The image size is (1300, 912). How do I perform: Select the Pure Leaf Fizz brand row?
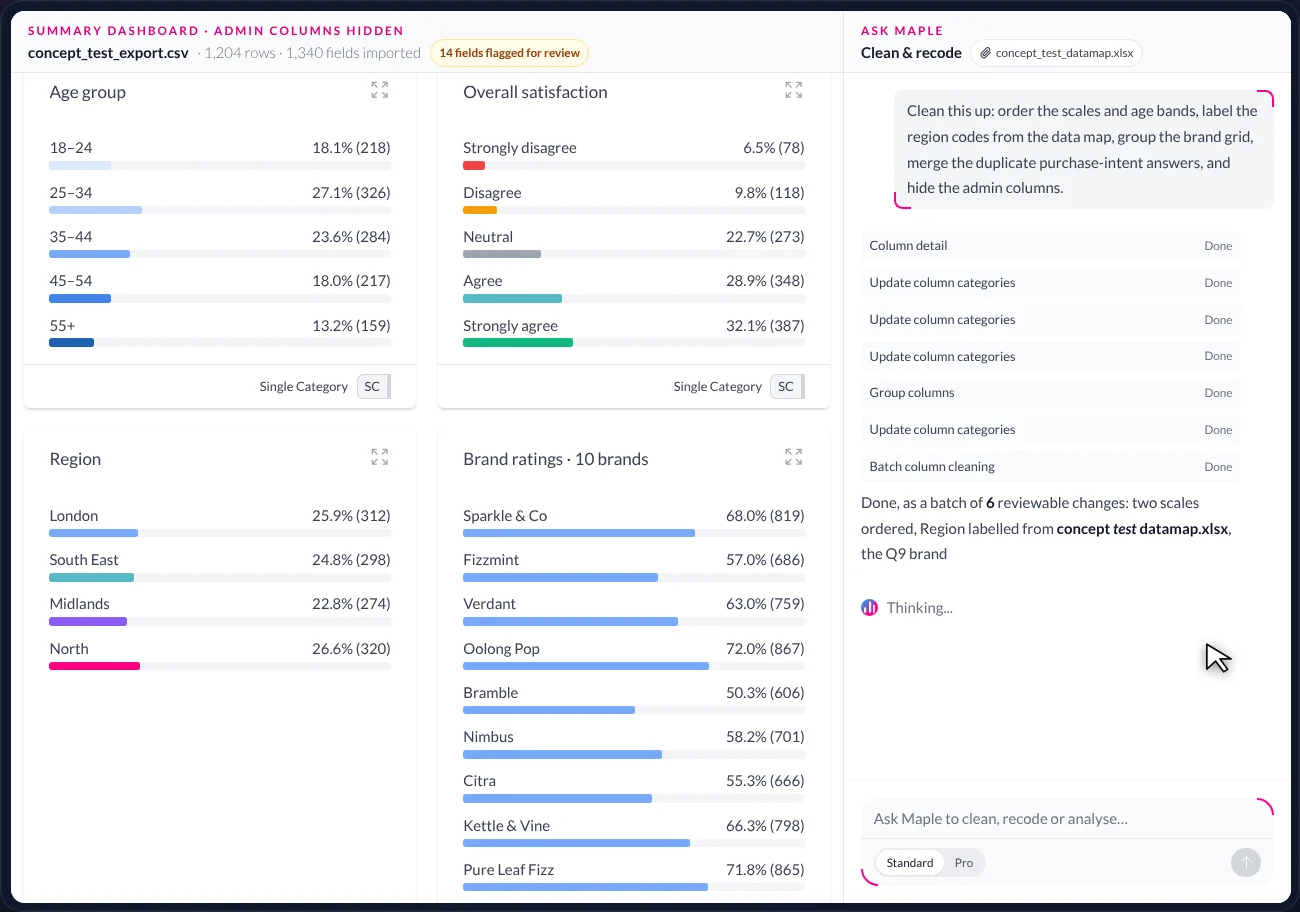click(634, 877)
